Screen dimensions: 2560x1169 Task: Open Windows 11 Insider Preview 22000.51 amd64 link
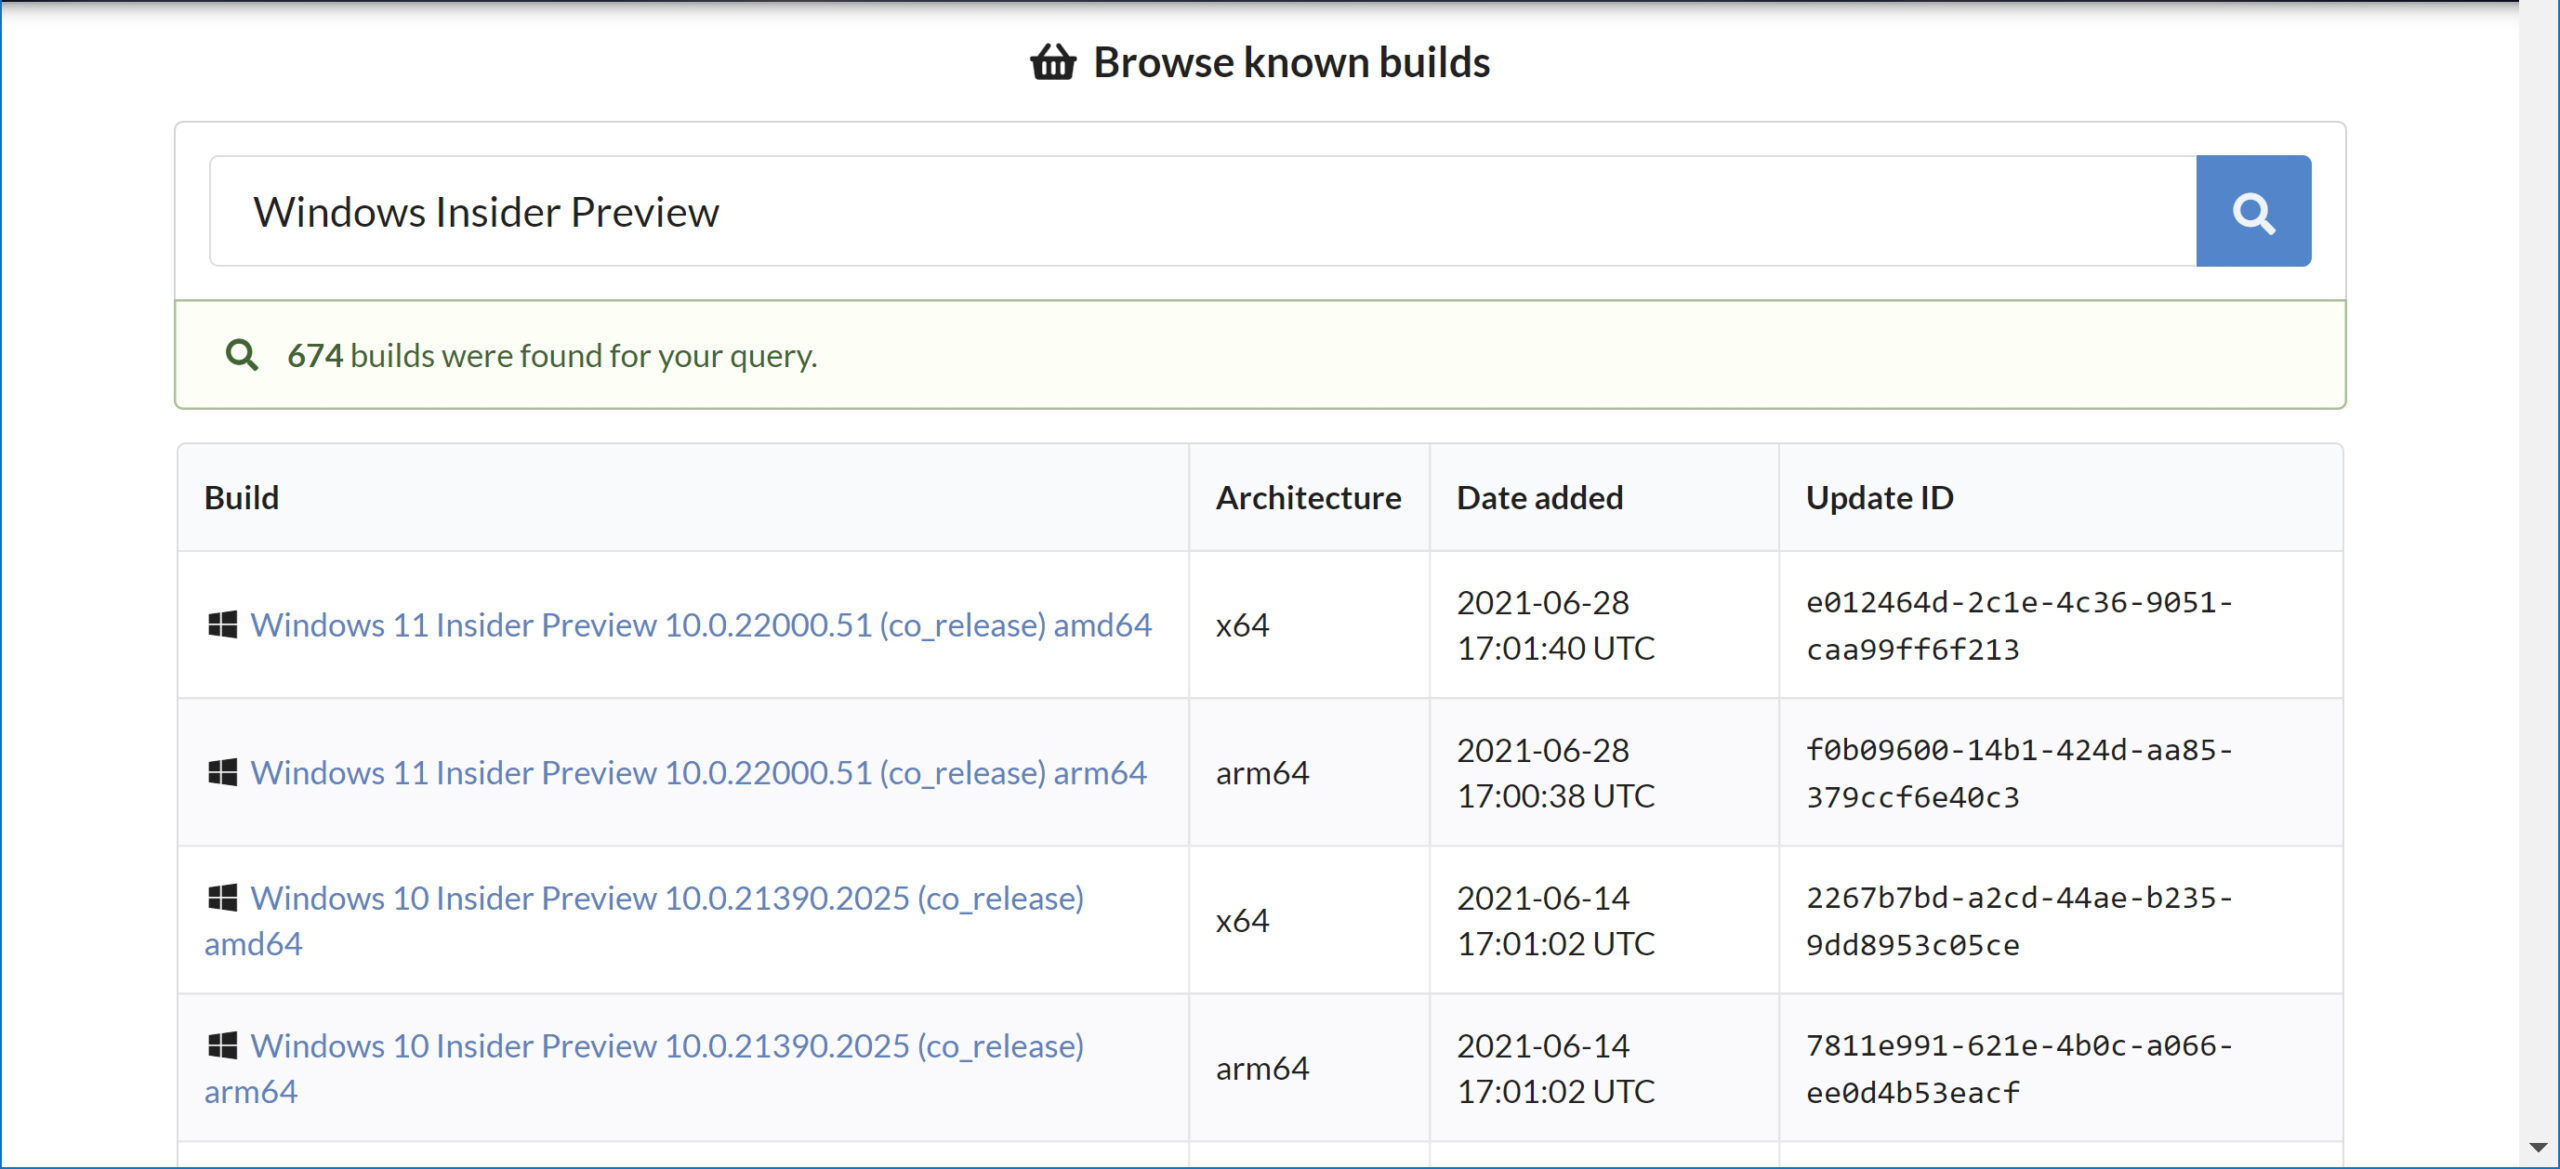point(700,625)
